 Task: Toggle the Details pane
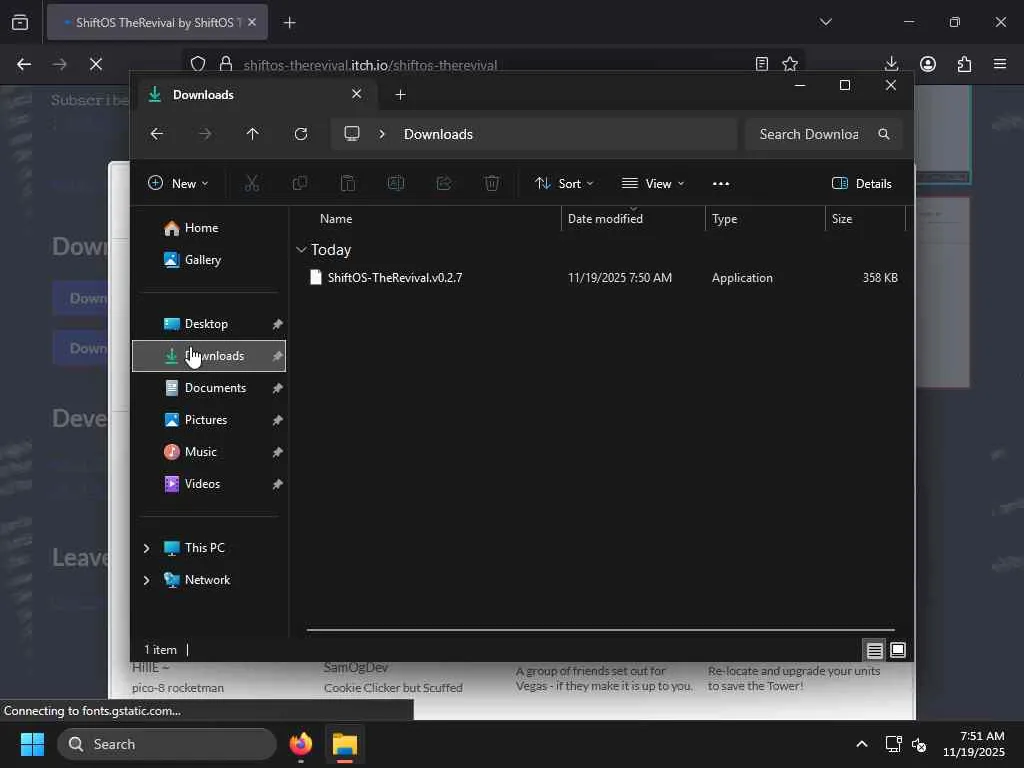(x=861, y=184)
